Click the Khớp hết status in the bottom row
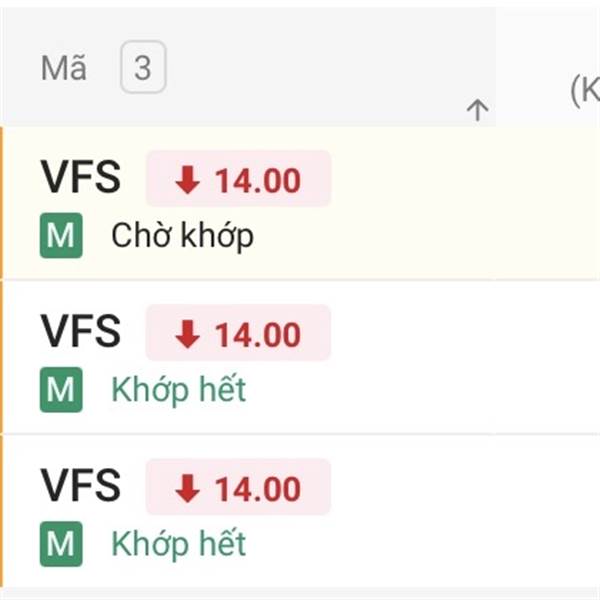 tap(178, 544)
